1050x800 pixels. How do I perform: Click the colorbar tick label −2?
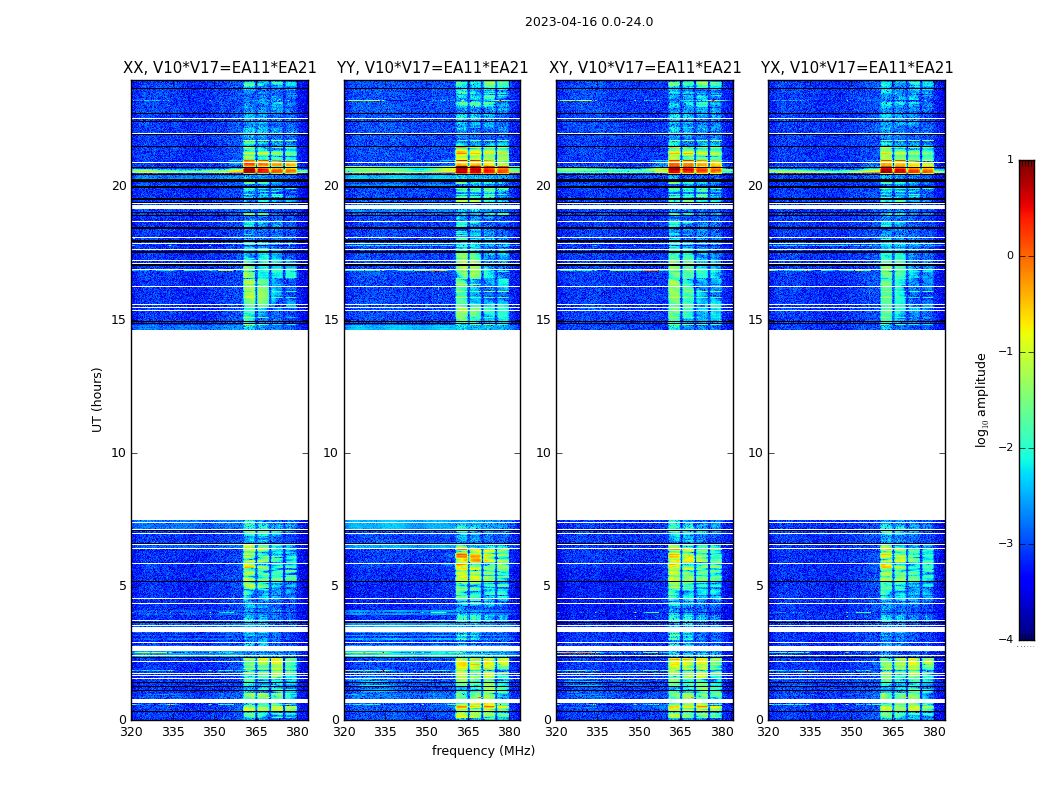[1009, 449]
